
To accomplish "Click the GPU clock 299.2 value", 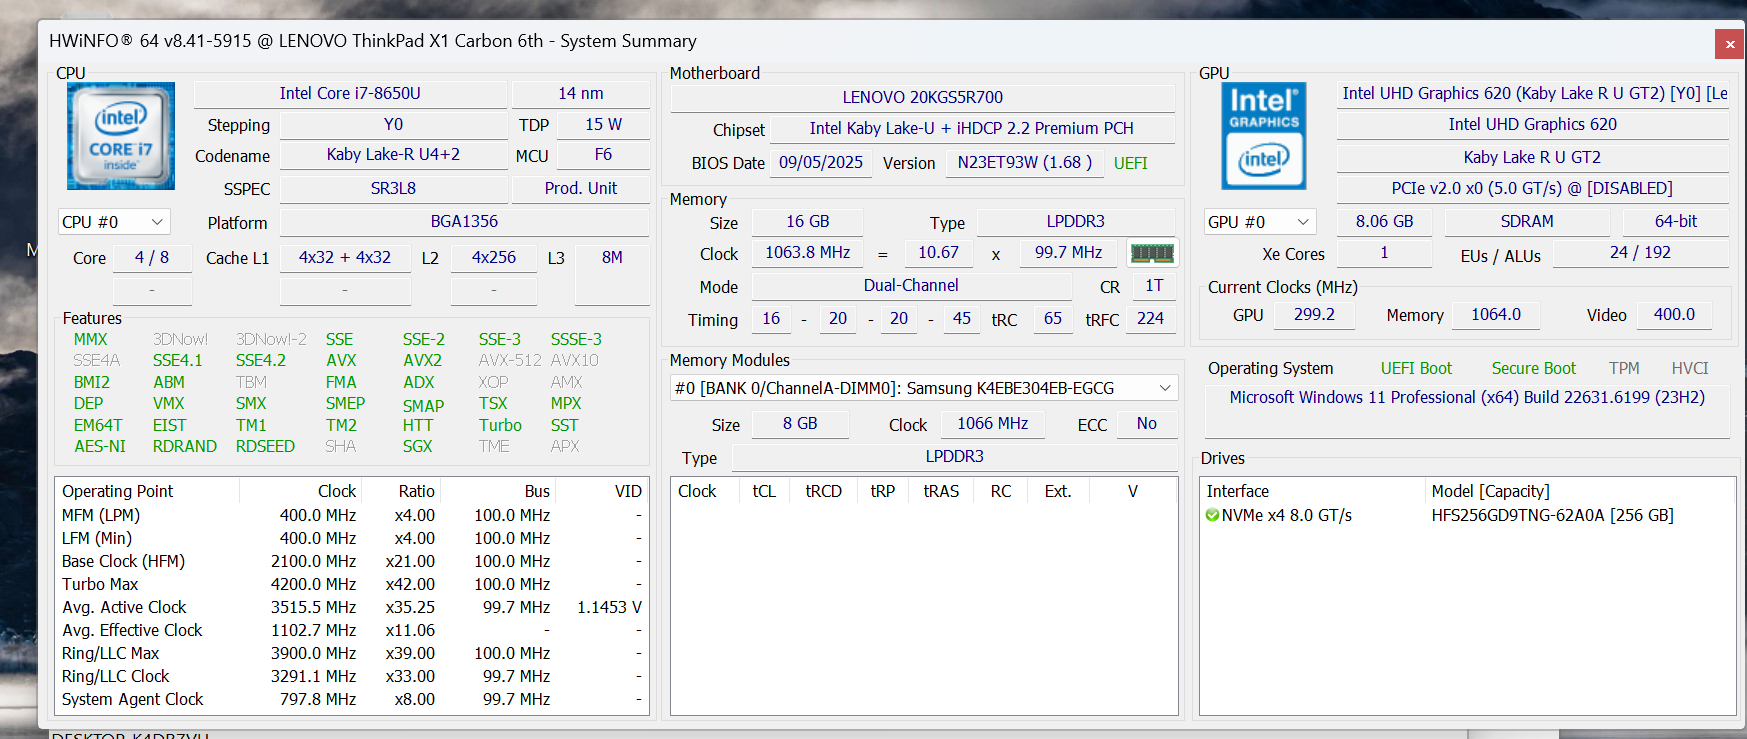I will tap(1314, 315).
